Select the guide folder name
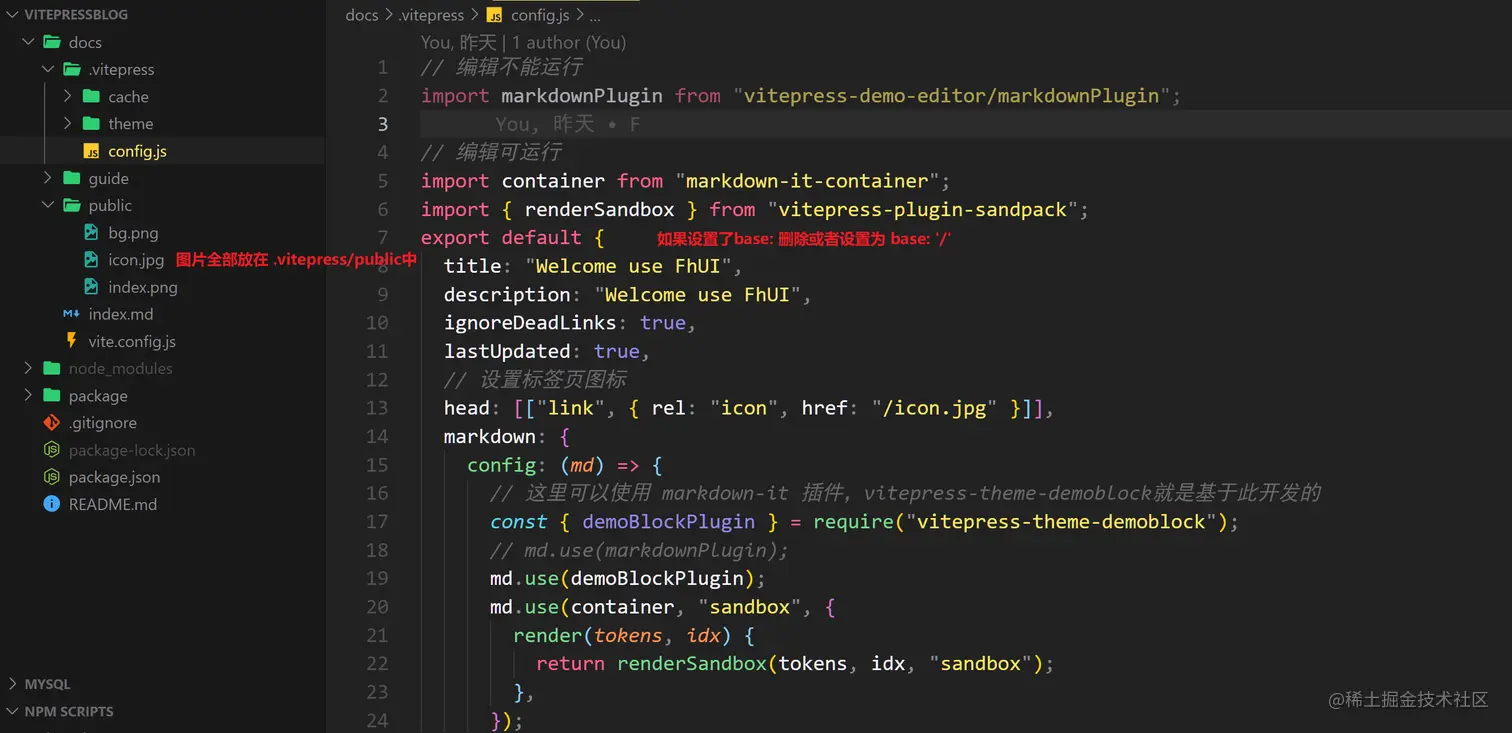This screenshot has height=733, width=1512. 108,178
